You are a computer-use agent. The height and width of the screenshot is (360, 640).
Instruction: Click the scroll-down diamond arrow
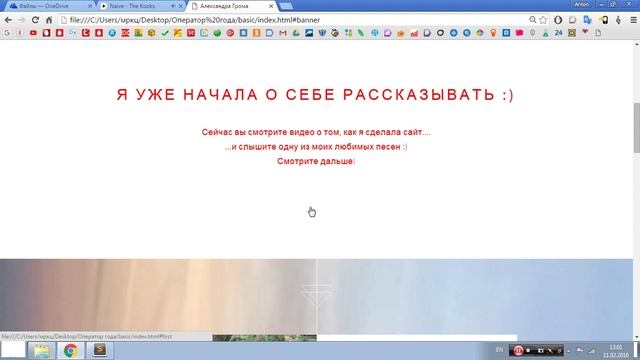click(316, 295)
